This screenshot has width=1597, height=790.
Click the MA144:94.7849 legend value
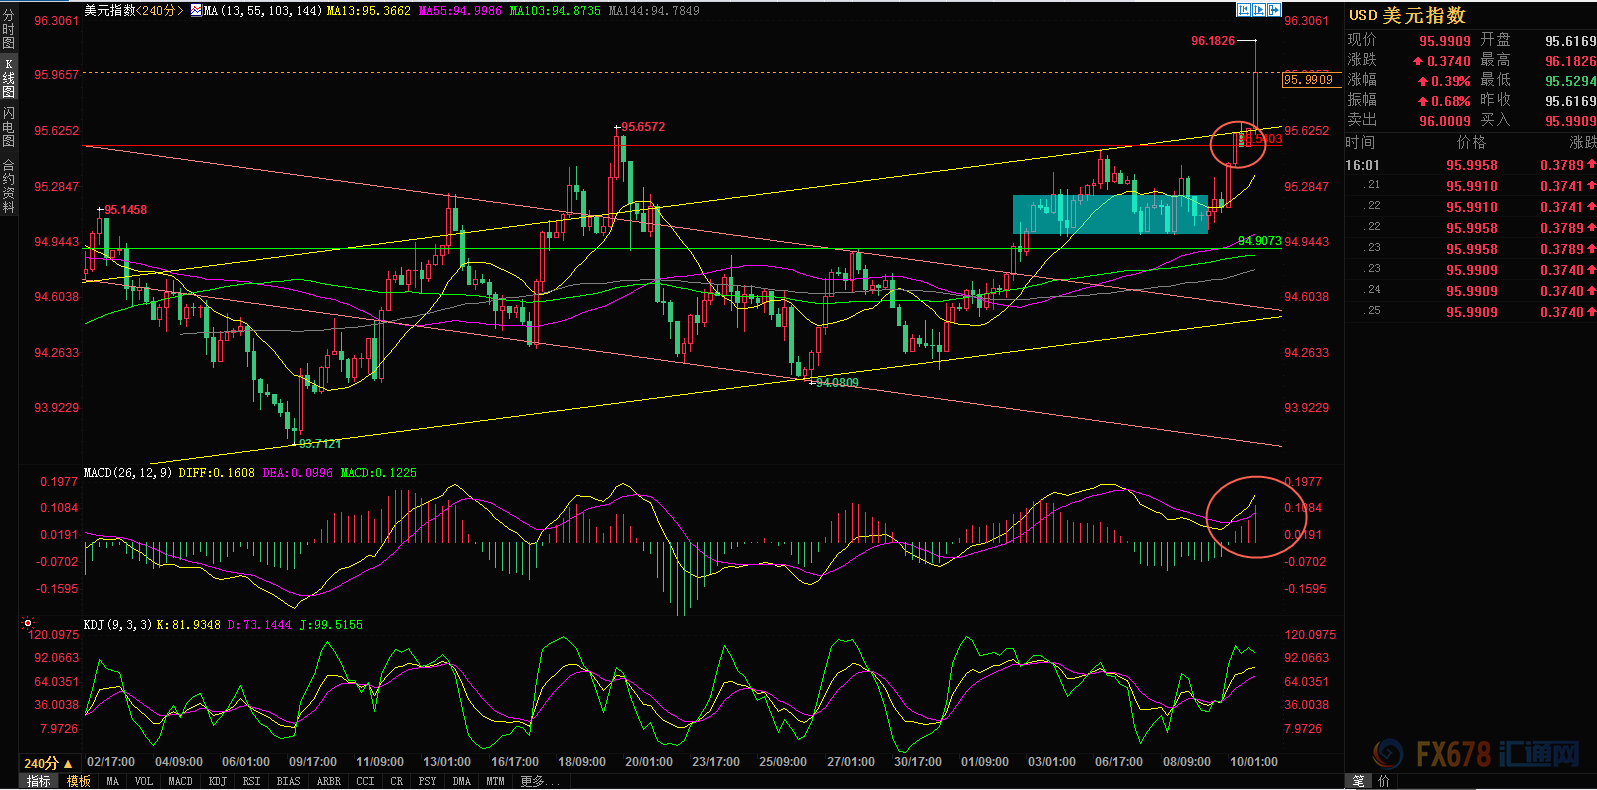point(654,11)
